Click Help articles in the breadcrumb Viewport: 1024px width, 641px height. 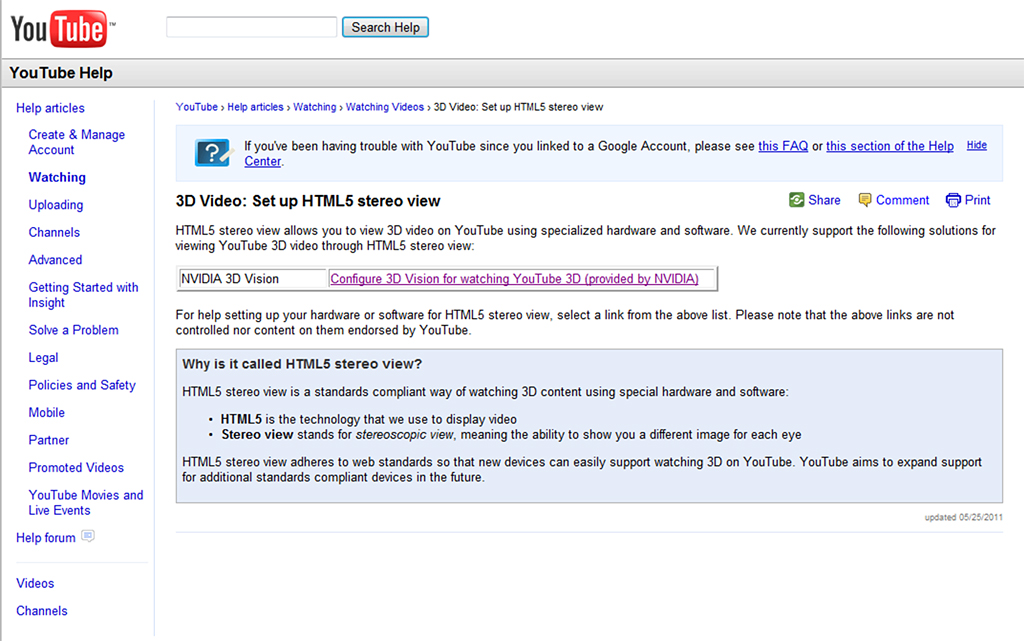tap(255, 107)
